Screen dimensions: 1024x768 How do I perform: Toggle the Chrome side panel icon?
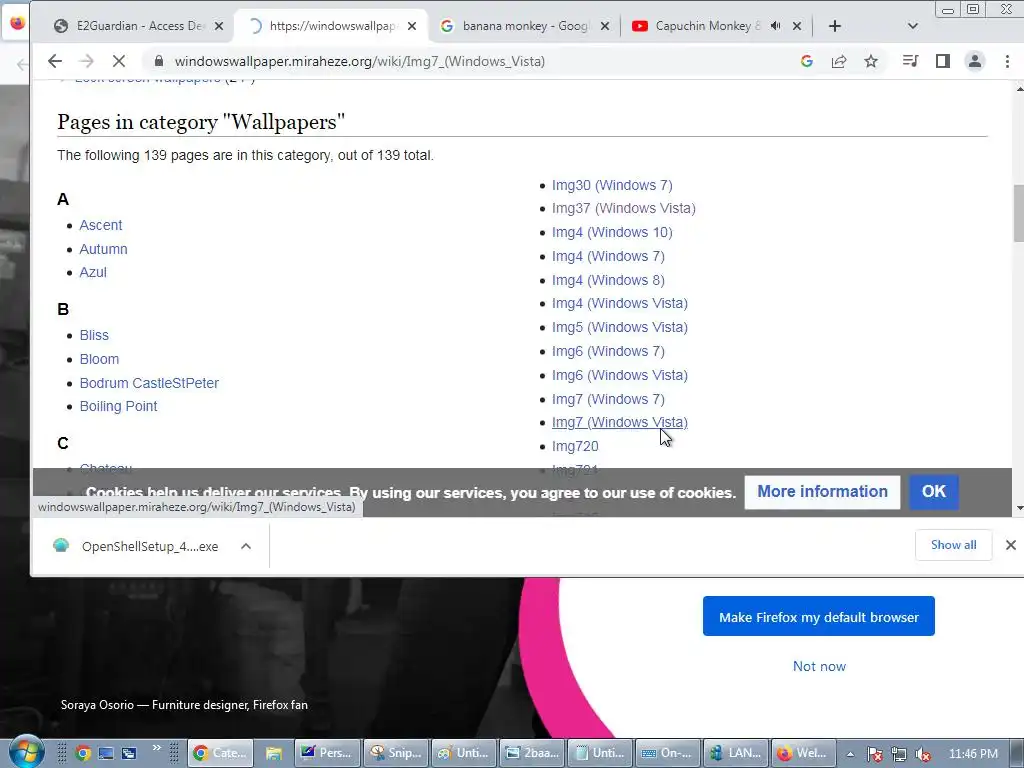point(942,61)
